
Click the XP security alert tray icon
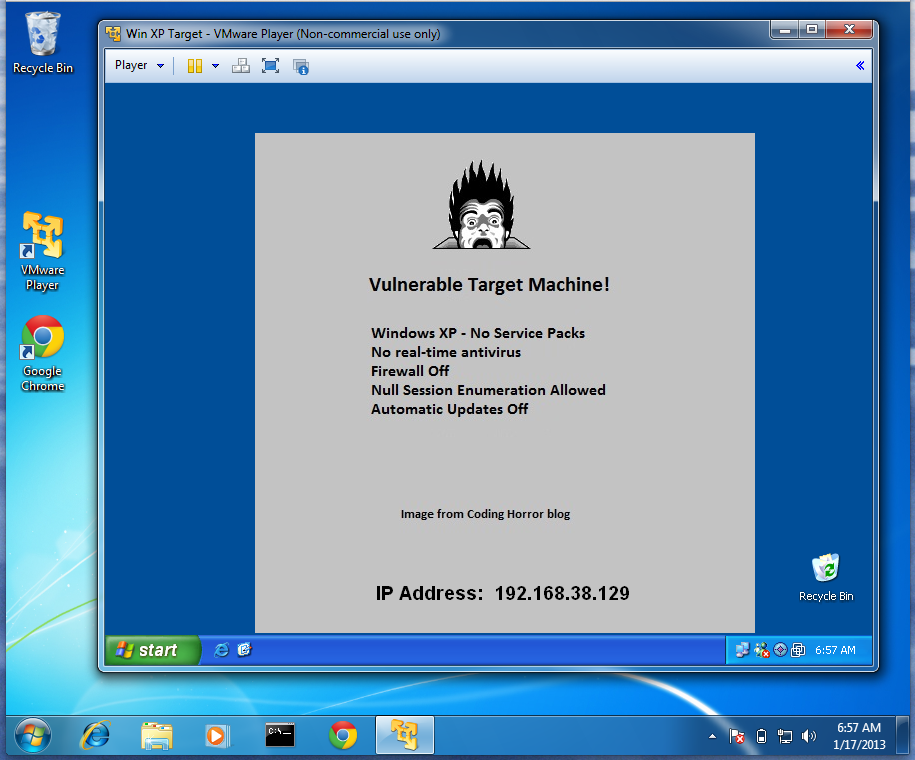pyautogui.click(x=762, y=650)
